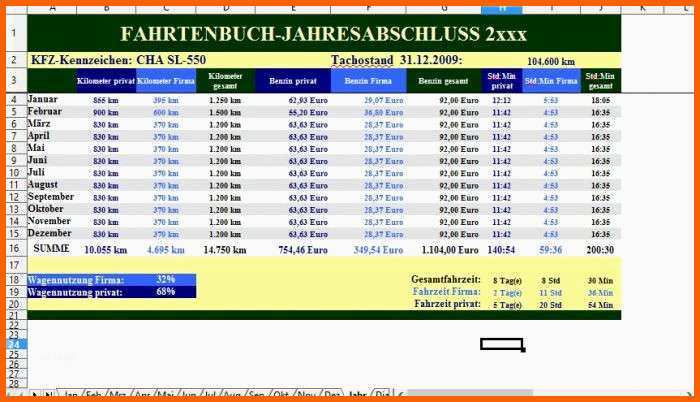
Task: Switch to the Mai sheet tab
Action: click(x=166, y=394)
